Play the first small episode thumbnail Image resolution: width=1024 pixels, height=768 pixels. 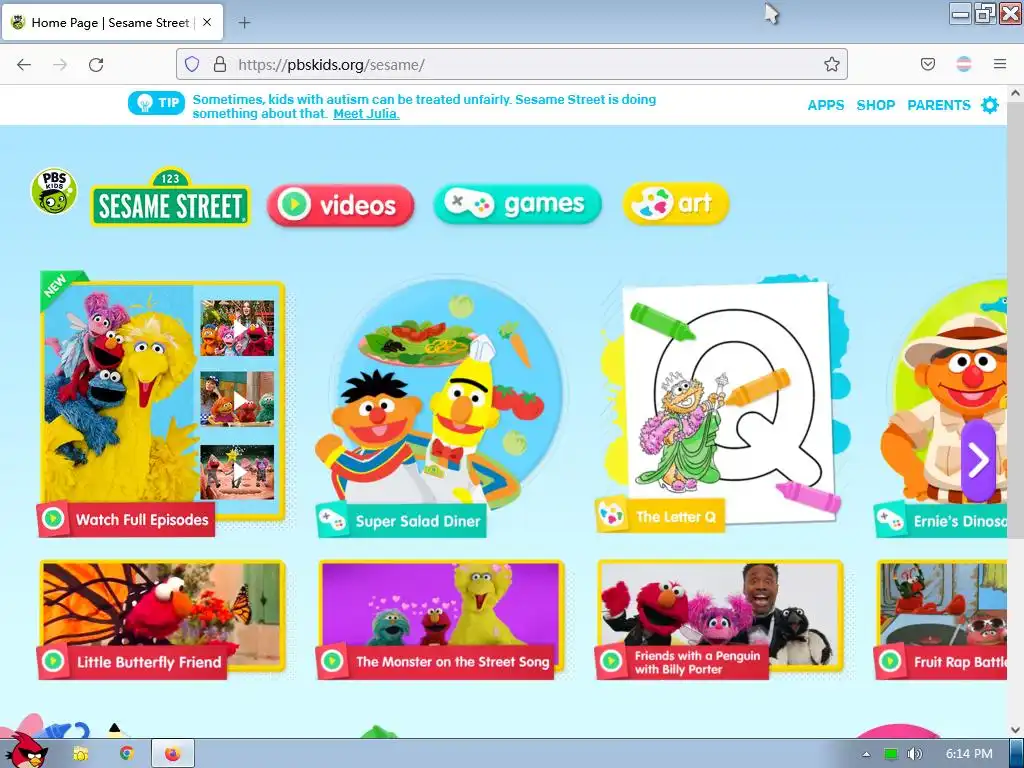pyautogui.click(x=237, y=328)
